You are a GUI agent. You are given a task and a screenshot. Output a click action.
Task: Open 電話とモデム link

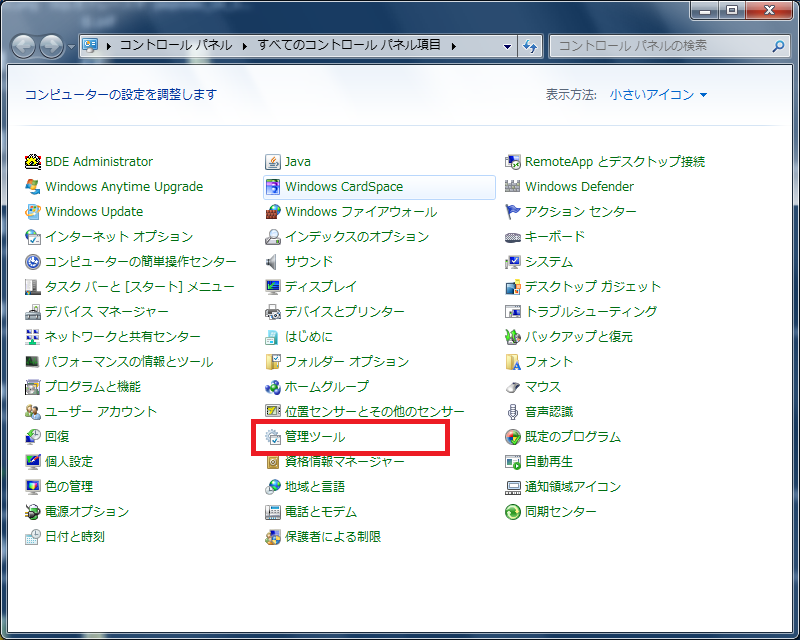click(x=321, y=512)
